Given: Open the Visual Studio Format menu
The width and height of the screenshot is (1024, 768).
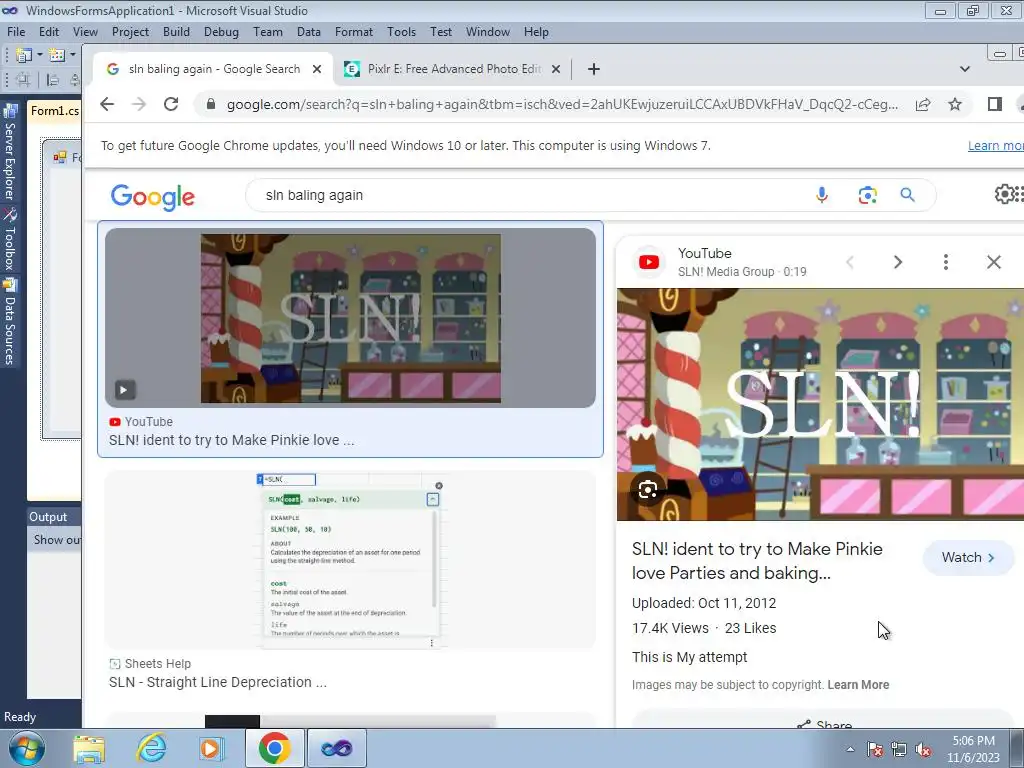Looking at the screenshot, I should pos(354,32).
